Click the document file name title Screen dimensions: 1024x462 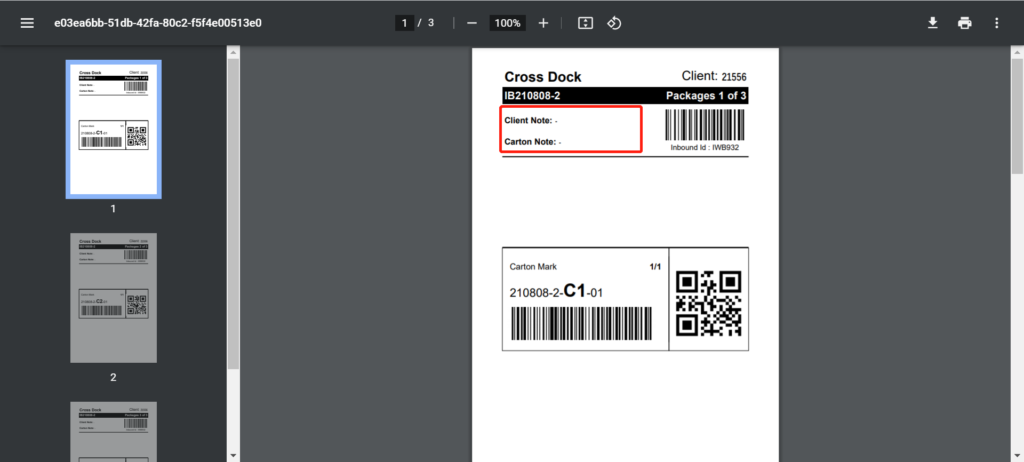pos(158,22)
